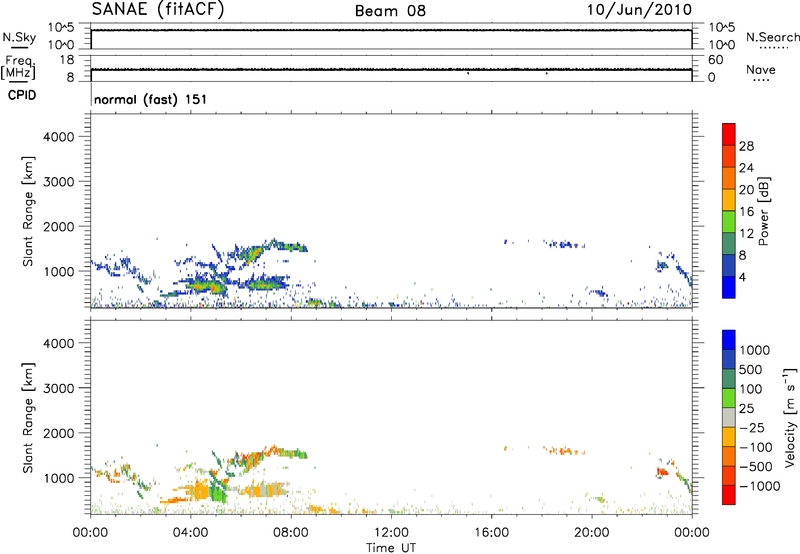Click the 2000 tick of Velocity panel
Screen dimensions: 800x554
[59, 433]
